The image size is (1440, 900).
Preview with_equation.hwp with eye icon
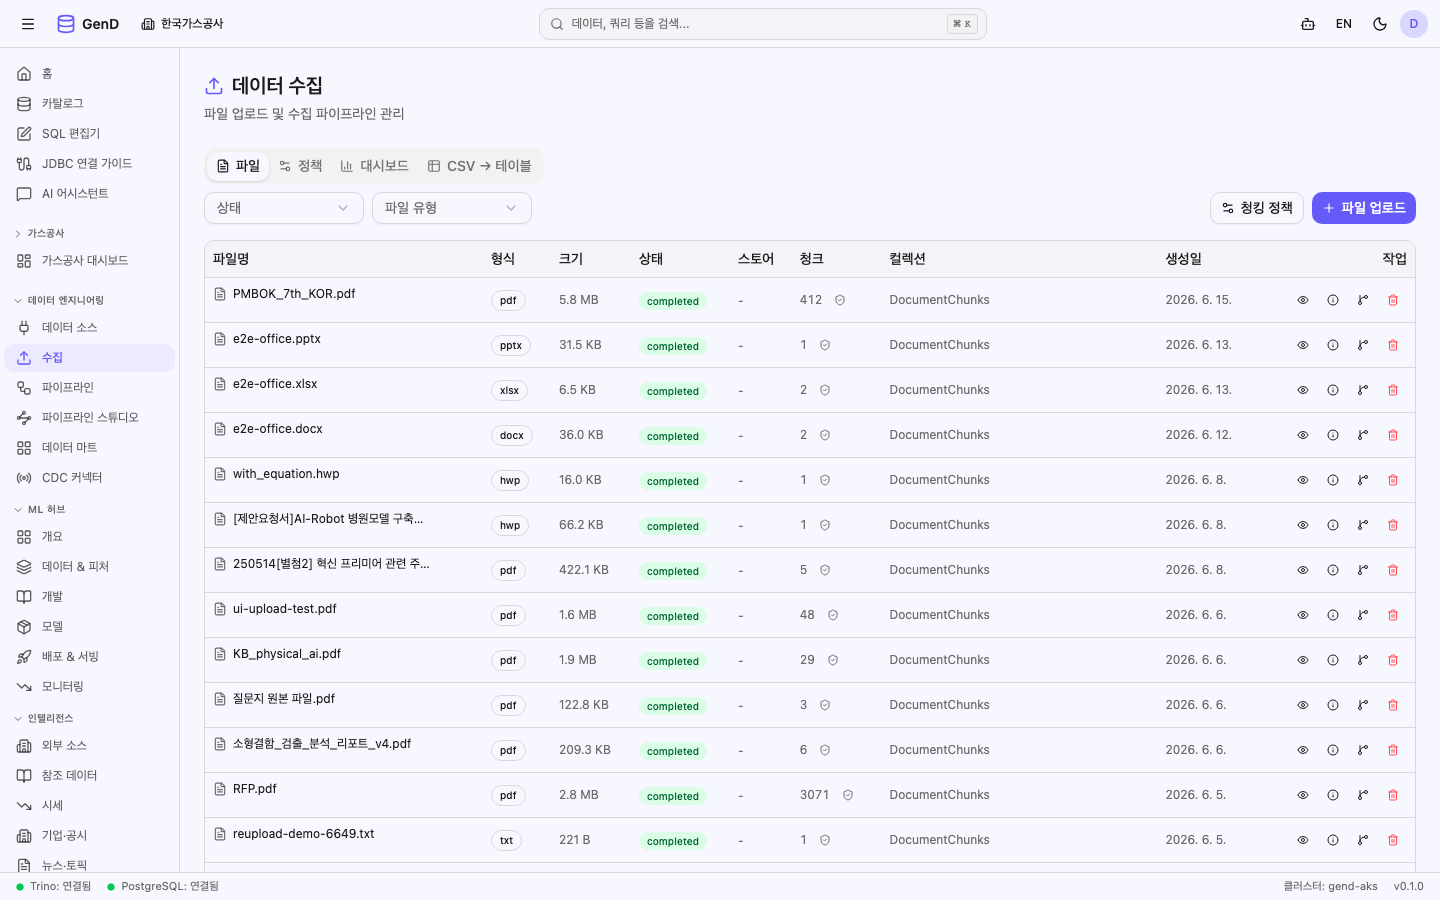pos(1303,480)
